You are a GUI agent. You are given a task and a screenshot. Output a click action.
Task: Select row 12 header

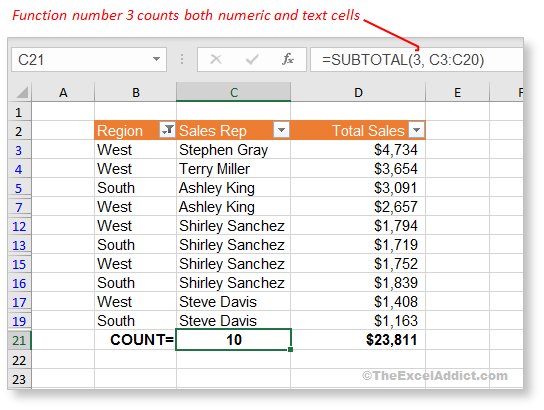pyautogui.click(x=19, y=226)
